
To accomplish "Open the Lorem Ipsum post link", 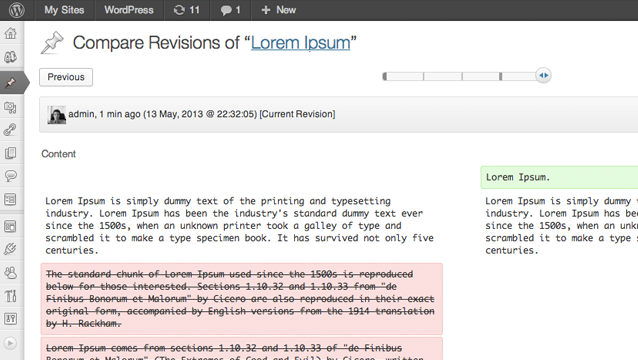I will pyautogui.click(x=300, y=43).
